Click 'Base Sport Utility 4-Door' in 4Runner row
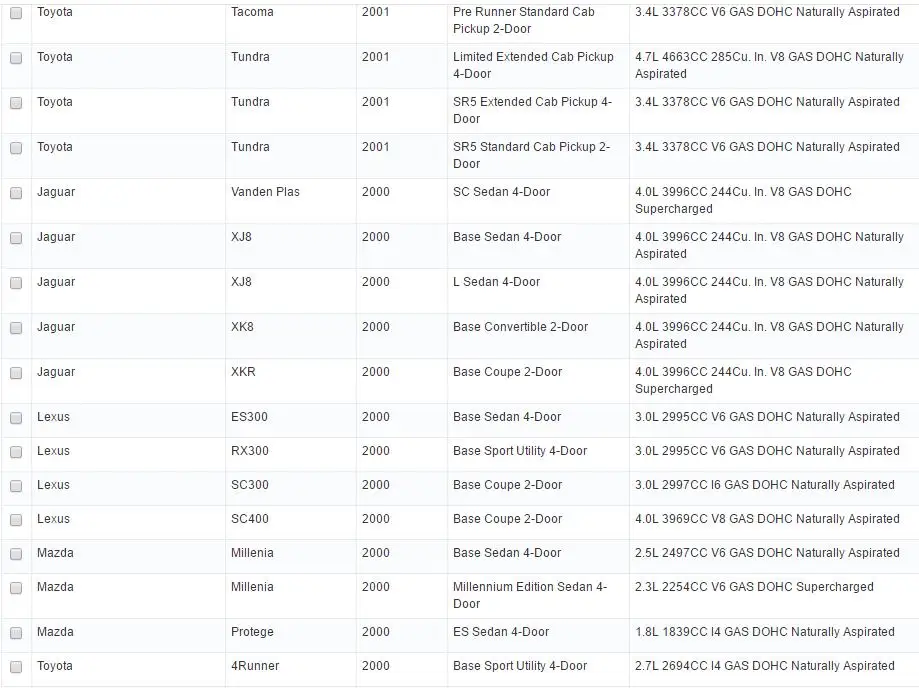Viewport: 919px width, 688px height. tap(519, 666)
